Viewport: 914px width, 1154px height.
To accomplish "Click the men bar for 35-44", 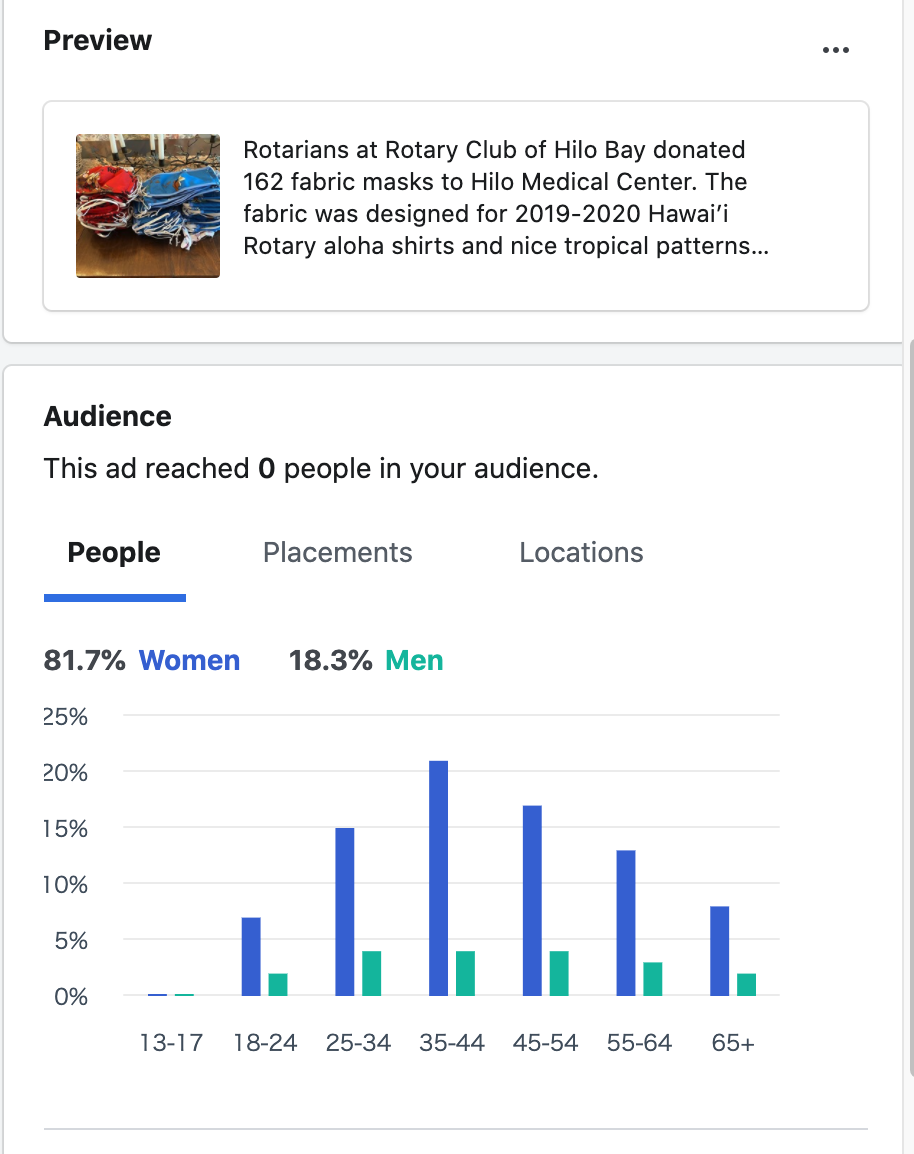I will tap(465, 973).
